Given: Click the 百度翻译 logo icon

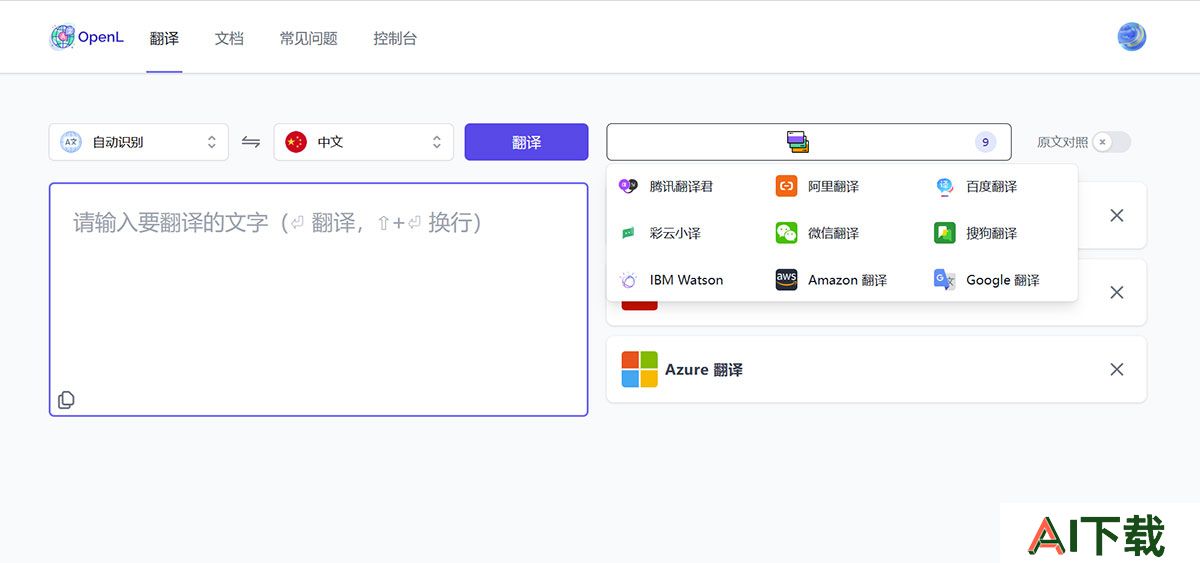Looking at the screenshot, I should pyautogui.click(x=944, y=186).
